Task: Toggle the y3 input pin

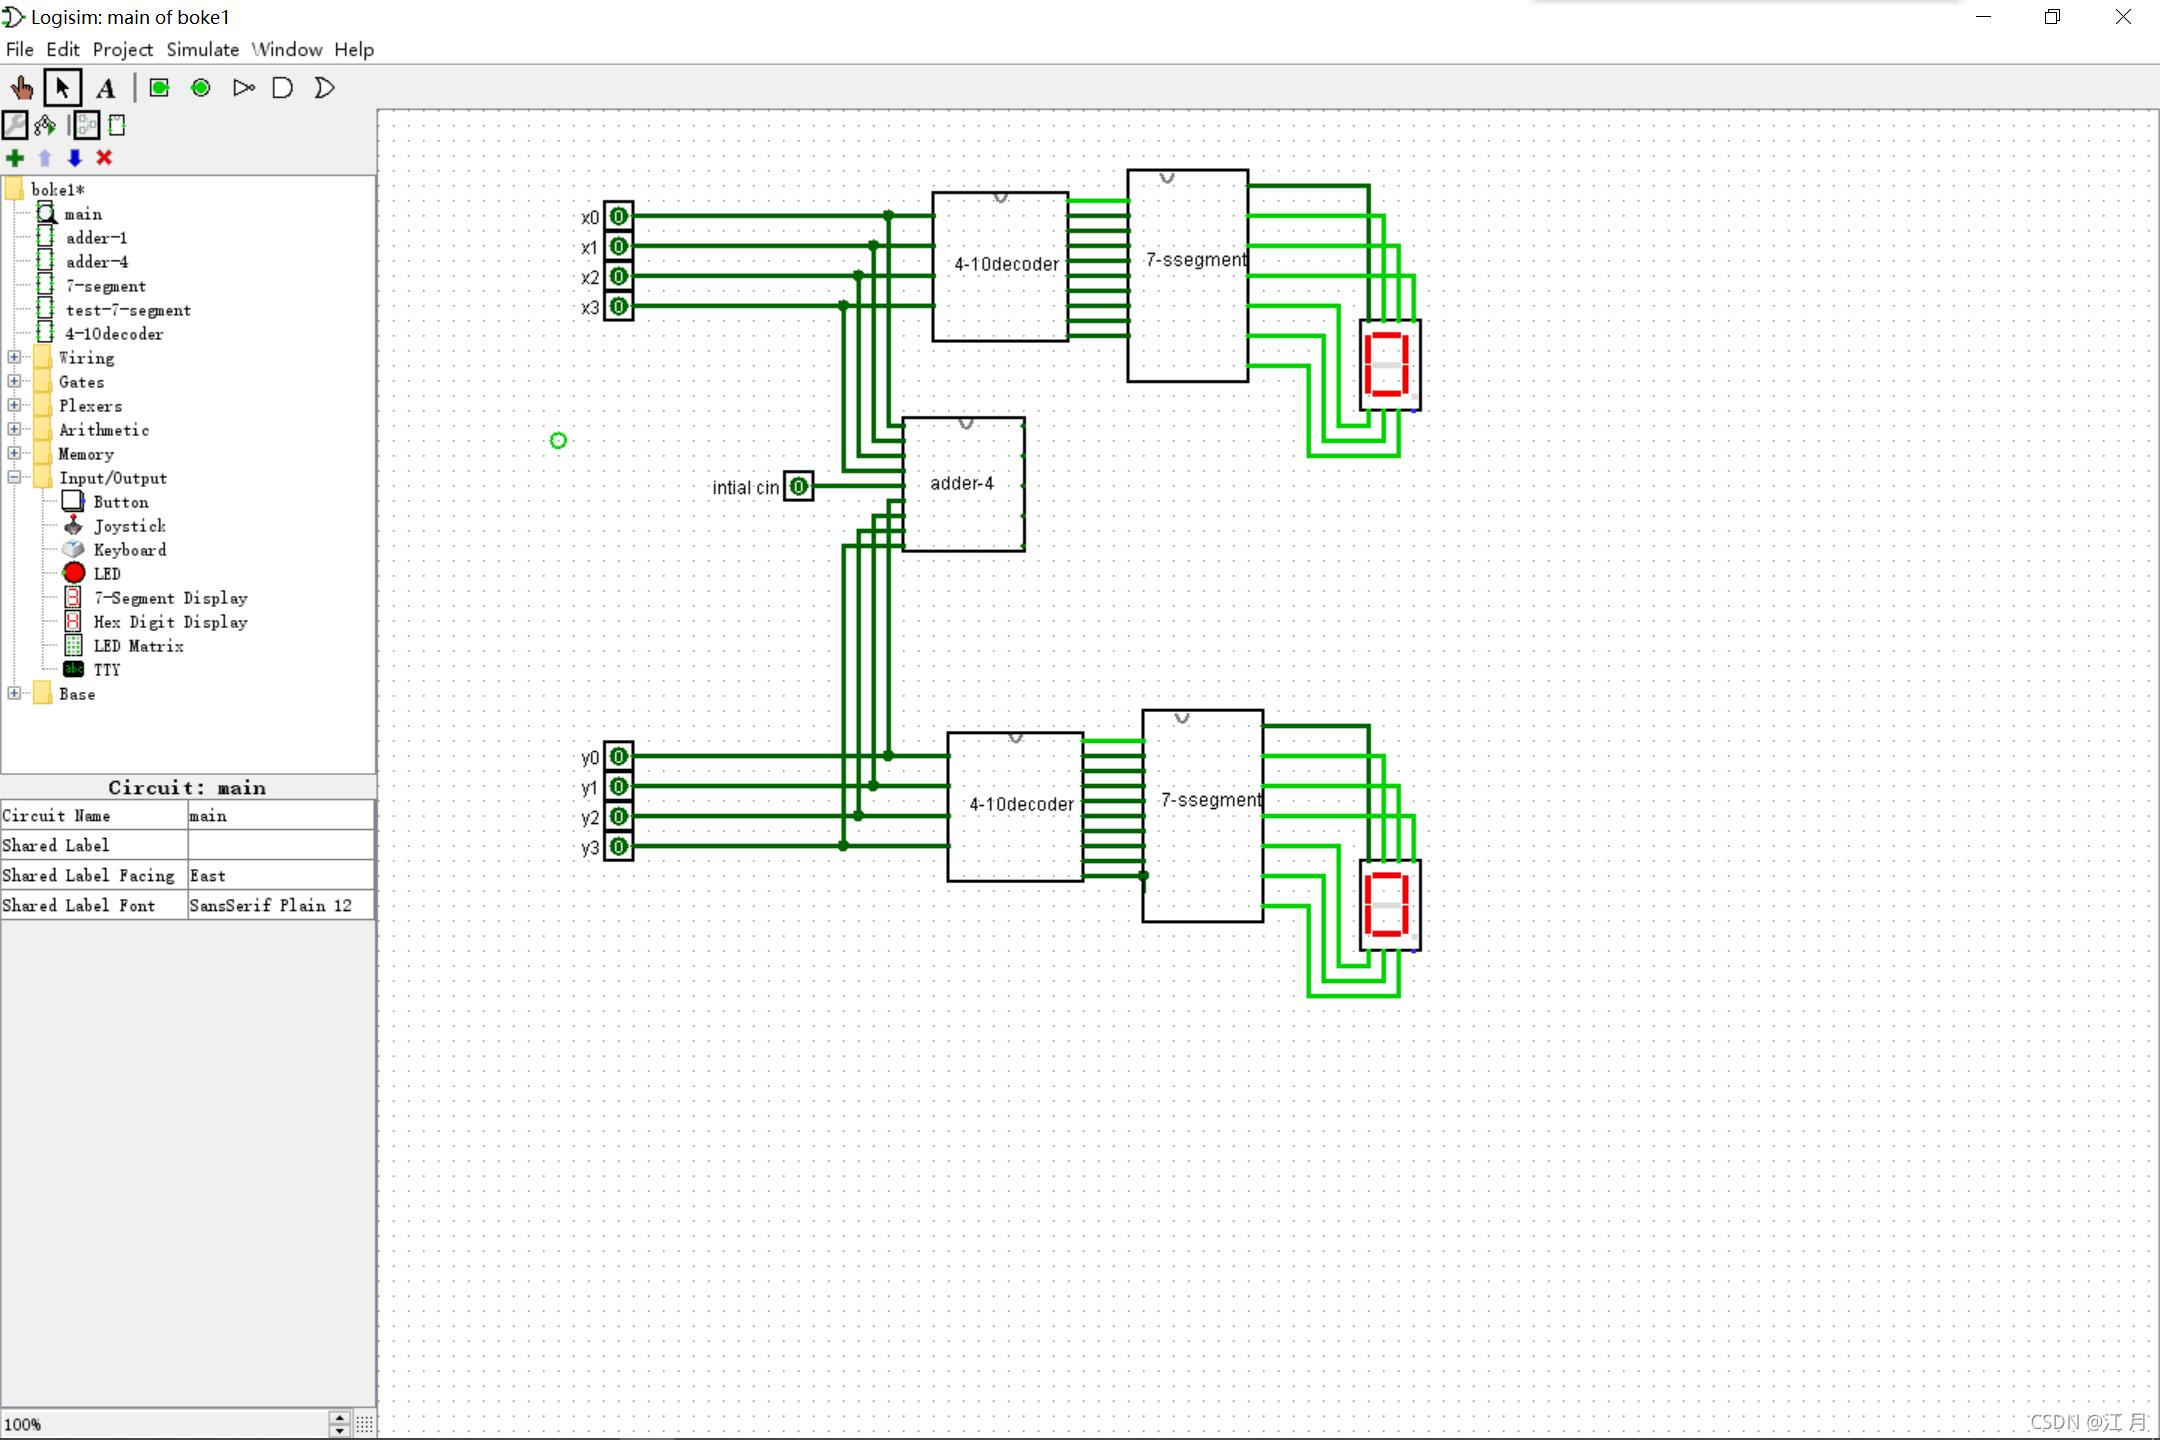Action: tap(619, 847)
